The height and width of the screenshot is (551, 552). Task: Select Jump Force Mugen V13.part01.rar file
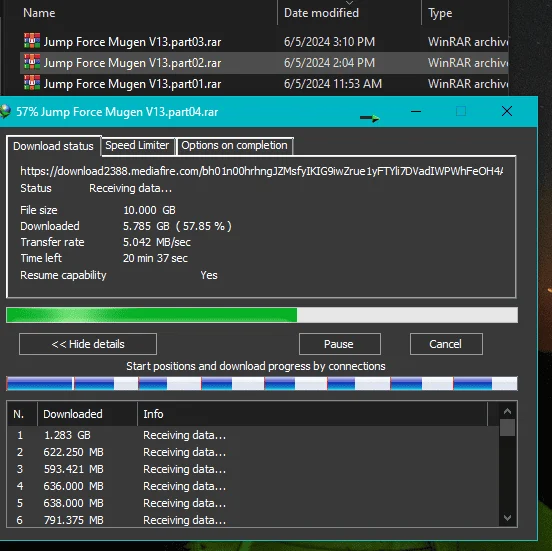[132, 84]
